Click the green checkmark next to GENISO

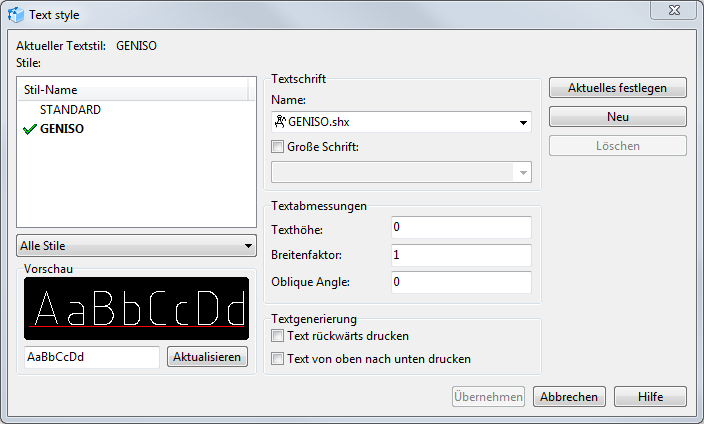pyautogui.click(x=29, y=129)
